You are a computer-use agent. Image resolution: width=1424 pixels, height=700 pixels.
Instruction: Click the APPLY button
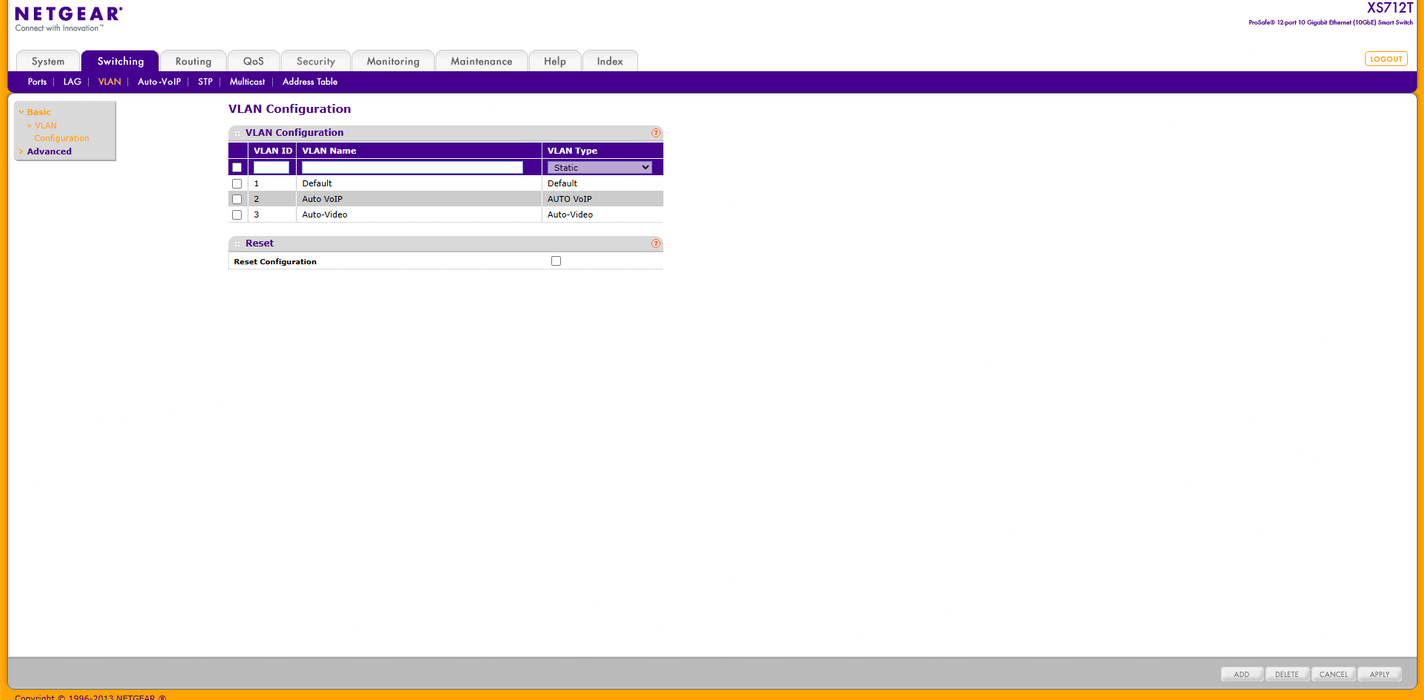tap(1380, 674)
